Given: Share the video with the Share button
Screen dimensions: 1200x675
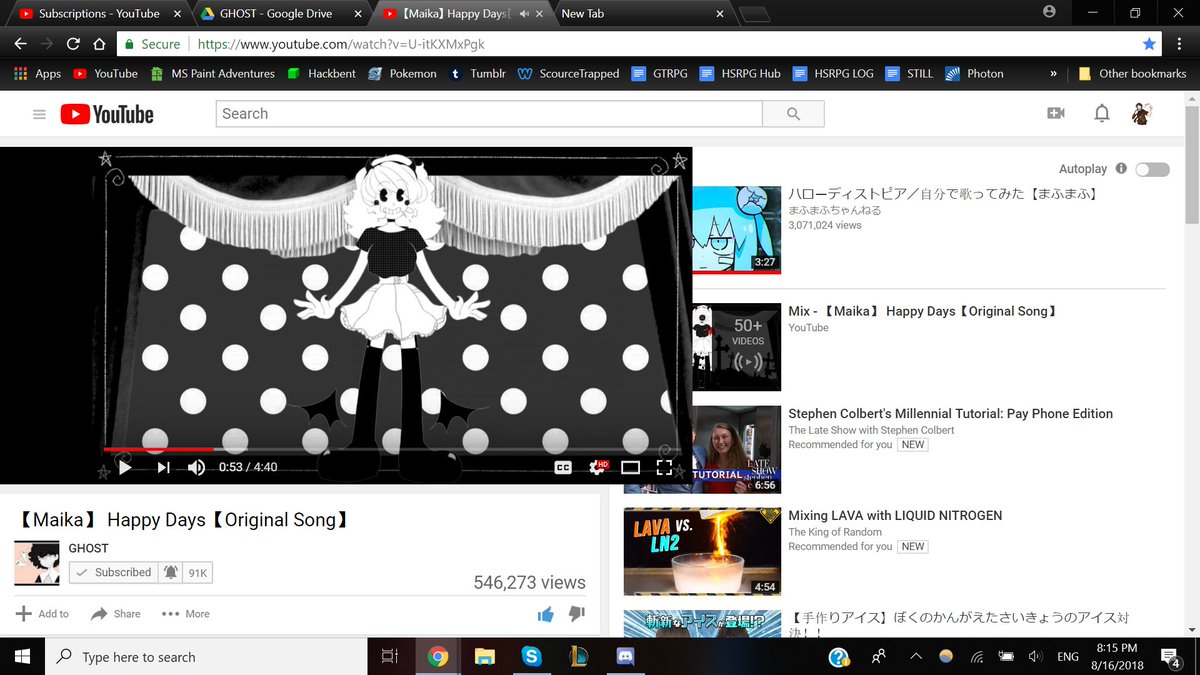Looking at the screenshot, I should [x=115, y=613].
